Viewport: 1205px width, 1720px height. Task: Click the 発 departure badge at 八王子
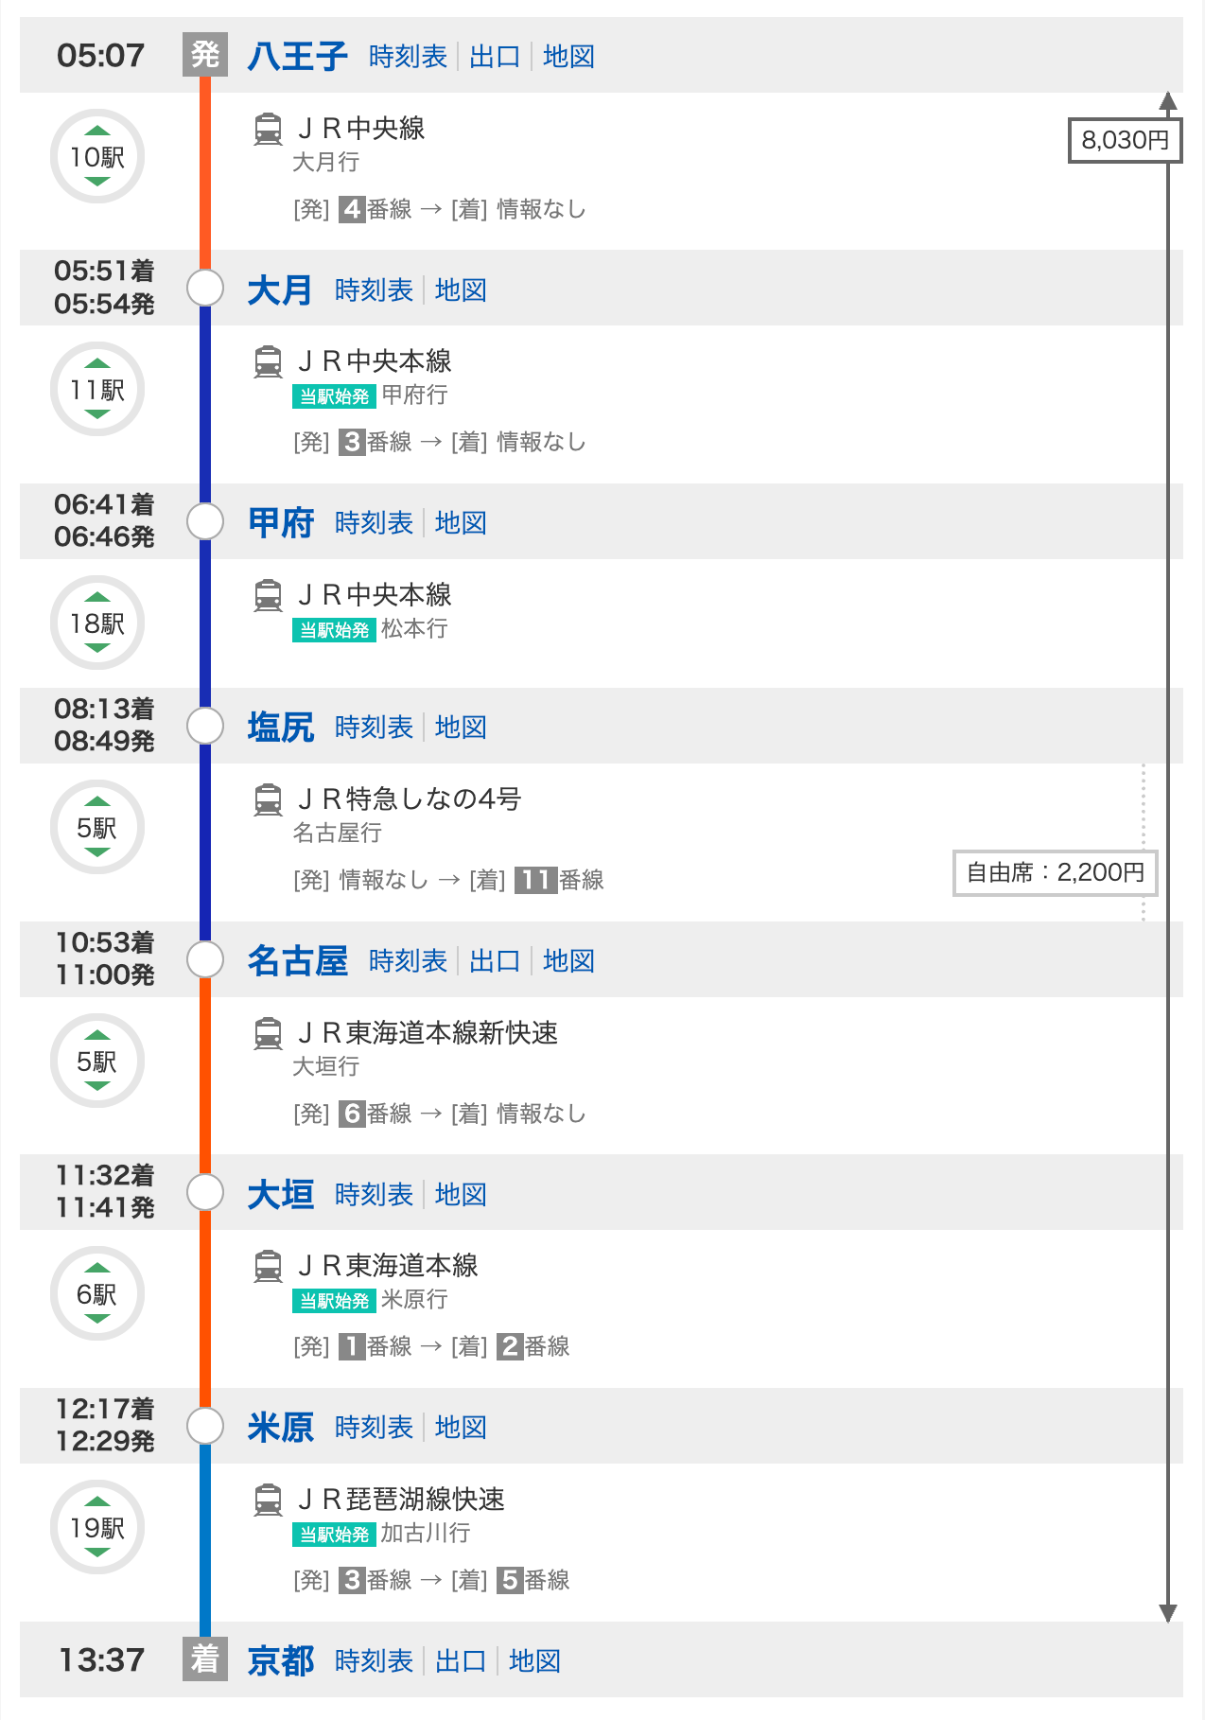coord(205,55)
